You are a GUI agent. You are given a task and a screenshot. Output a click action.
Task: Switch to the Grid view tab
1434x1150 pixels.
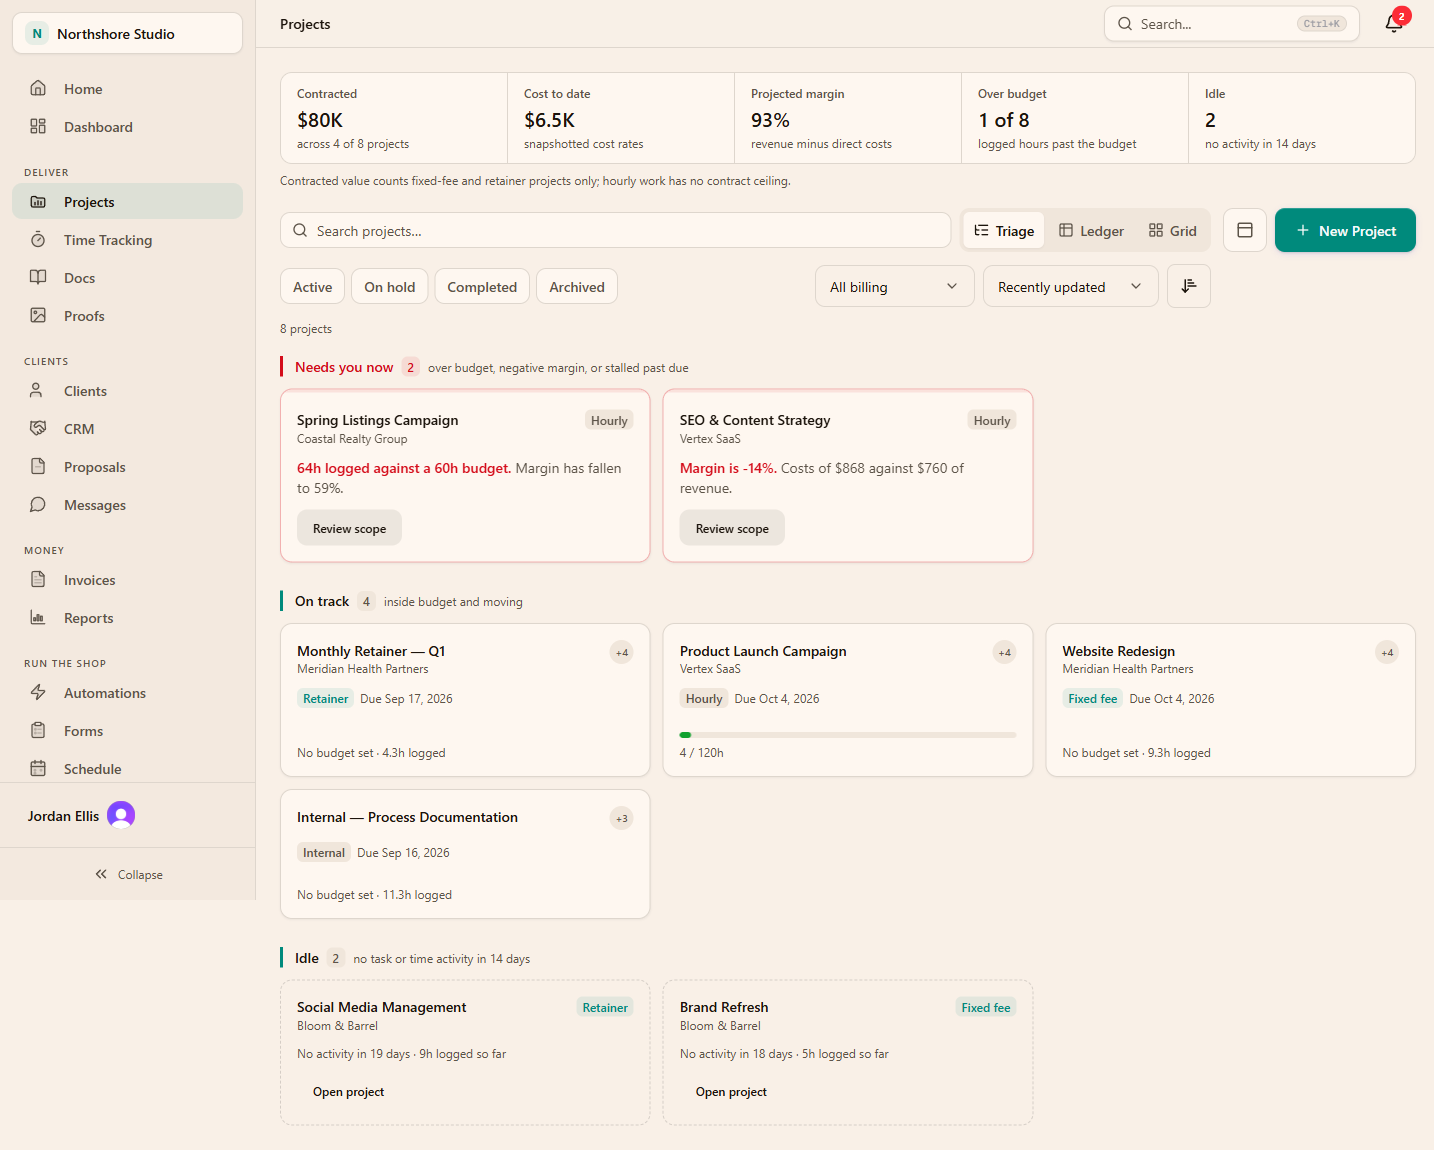[1173, 230]
